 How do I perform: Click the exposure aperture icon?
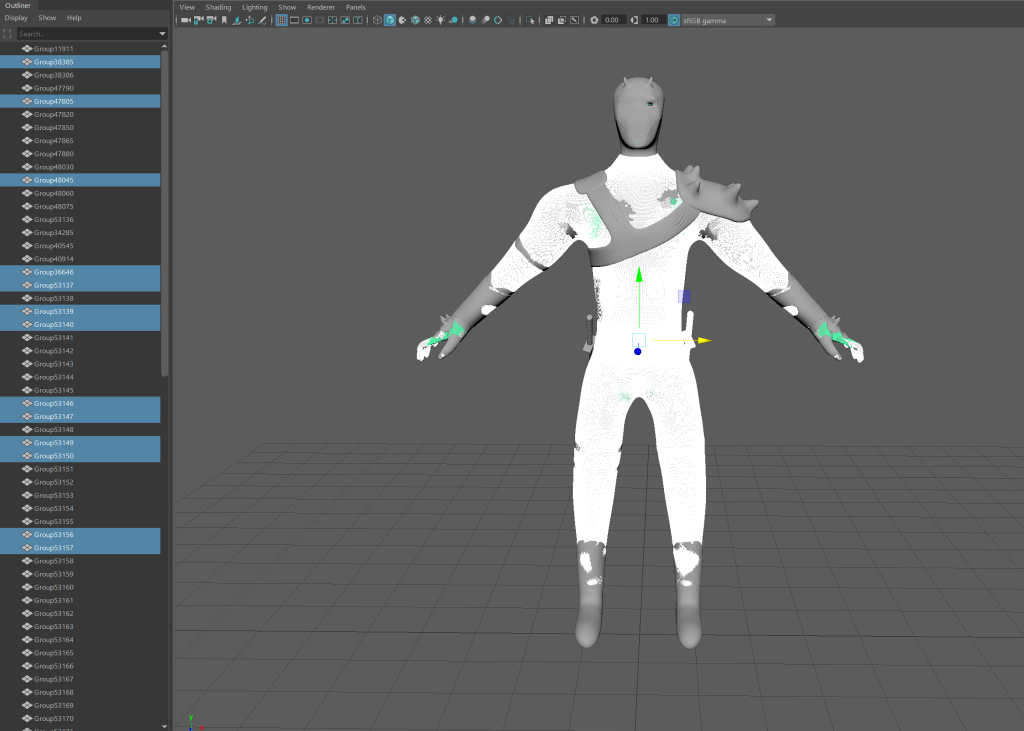(594, 20)
